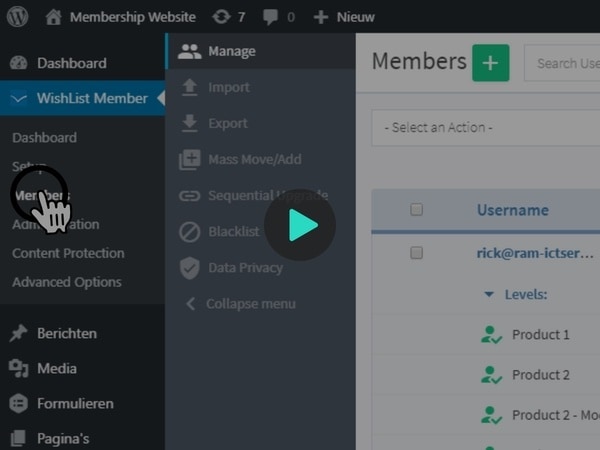The image size is (600, 450).
Task: Click the green add member plus button
Action: coord(491,63)
